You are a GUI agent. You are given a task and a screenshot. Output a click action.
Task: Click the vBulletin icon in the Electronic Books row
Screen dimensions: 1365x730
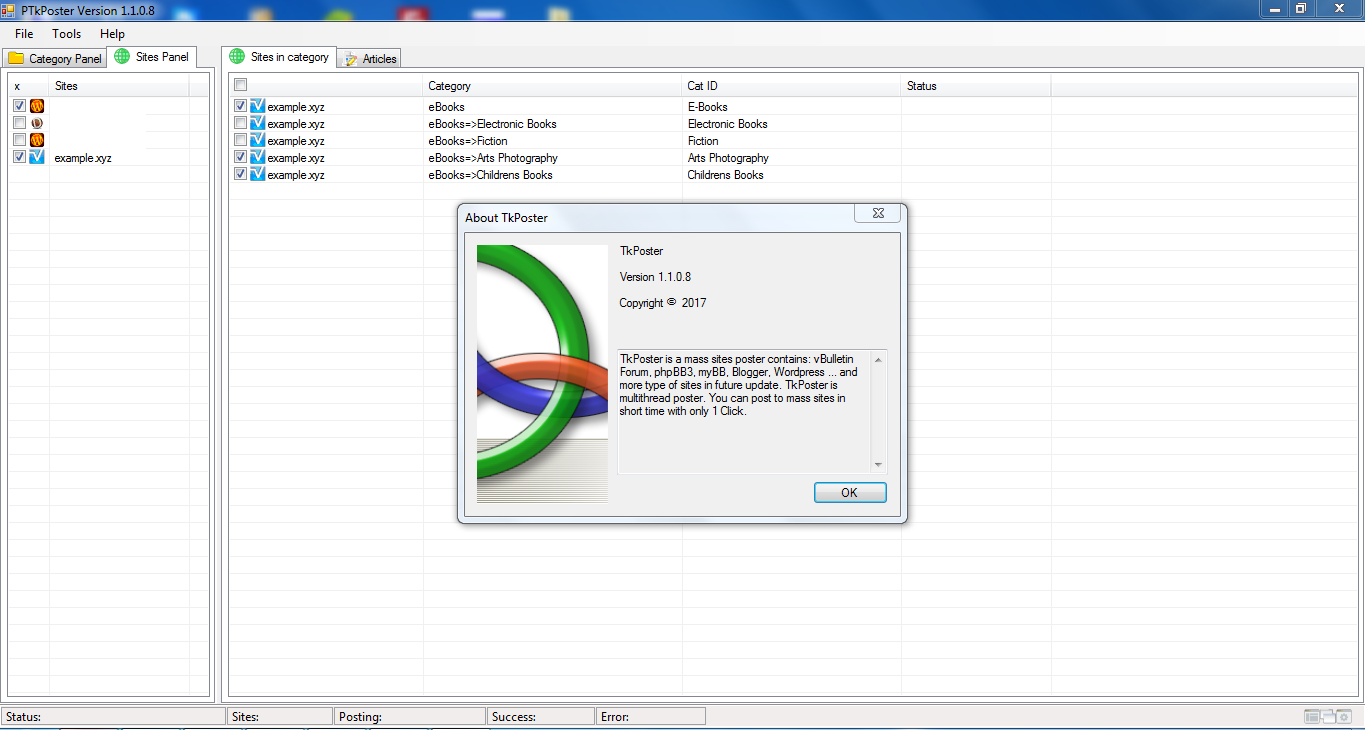click(257, 123)
